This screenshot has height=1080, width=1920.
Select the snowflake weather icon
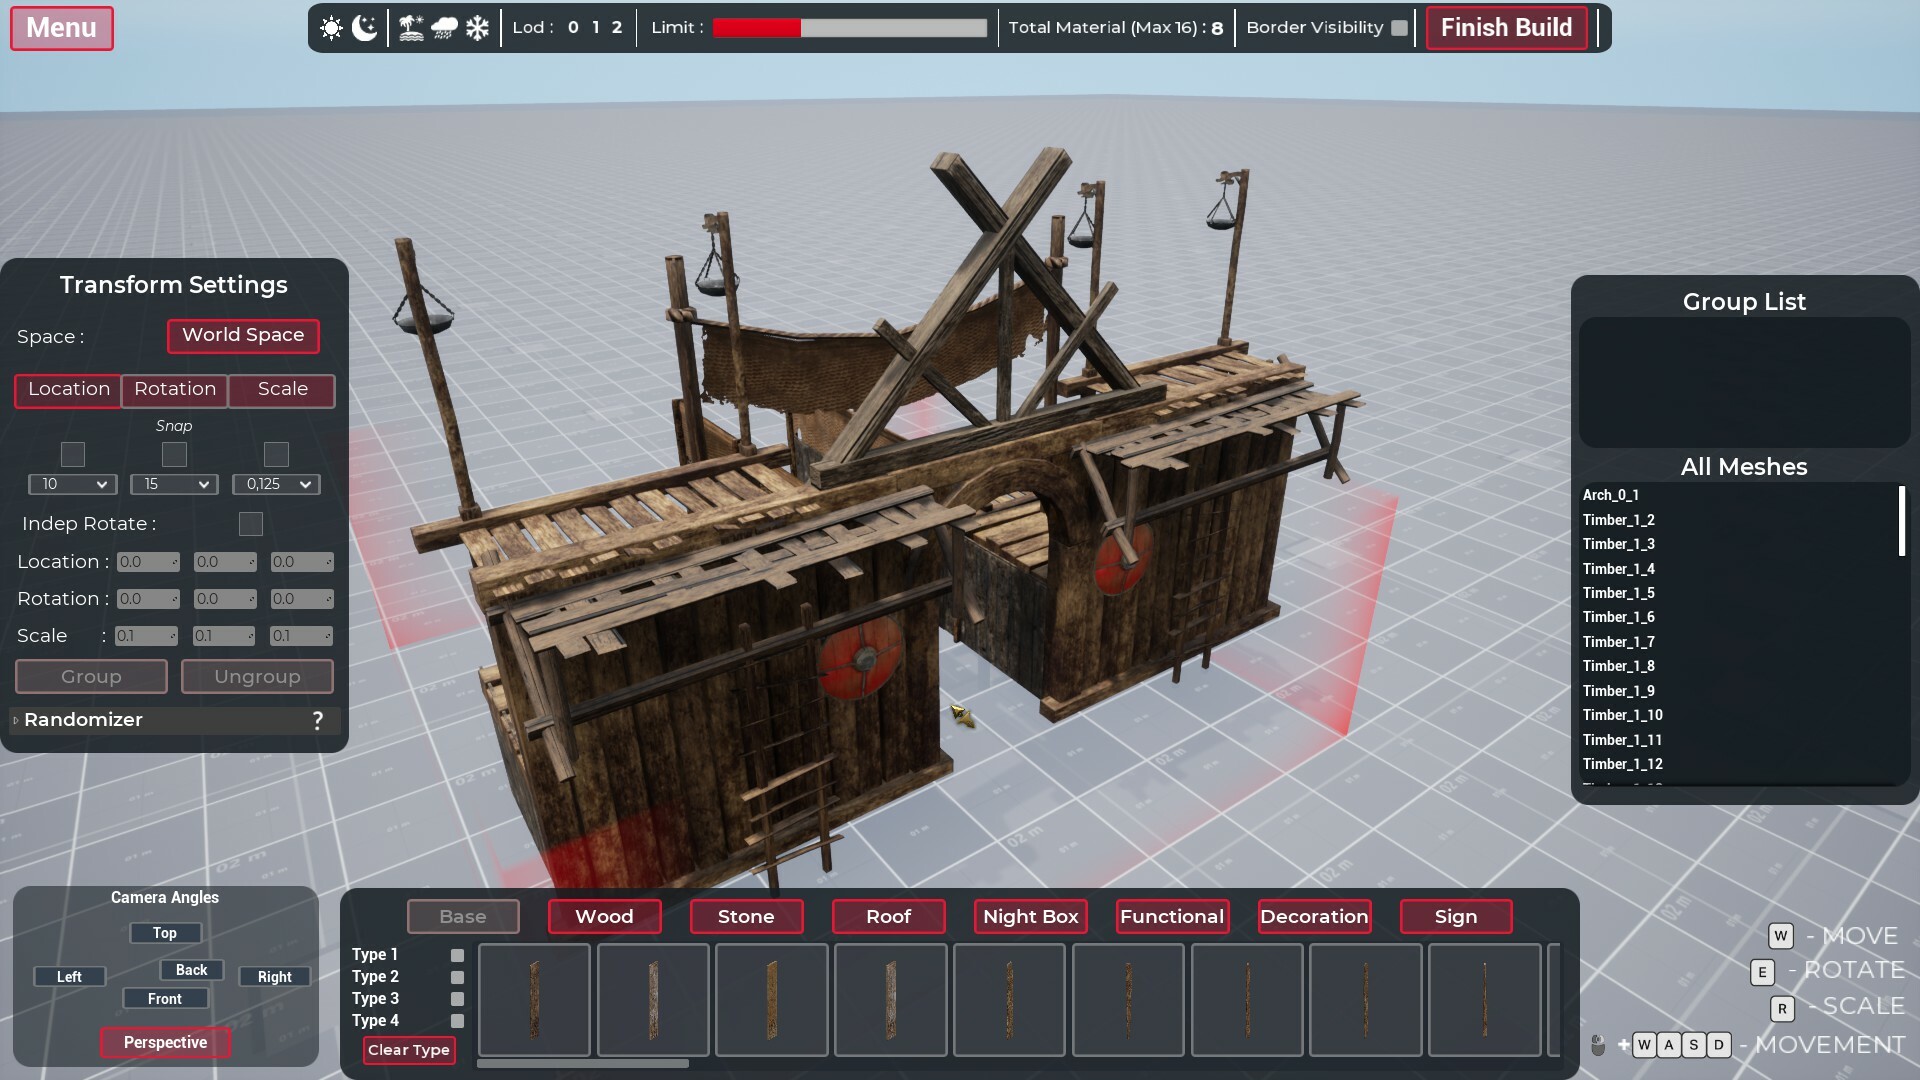coord(478,28)
